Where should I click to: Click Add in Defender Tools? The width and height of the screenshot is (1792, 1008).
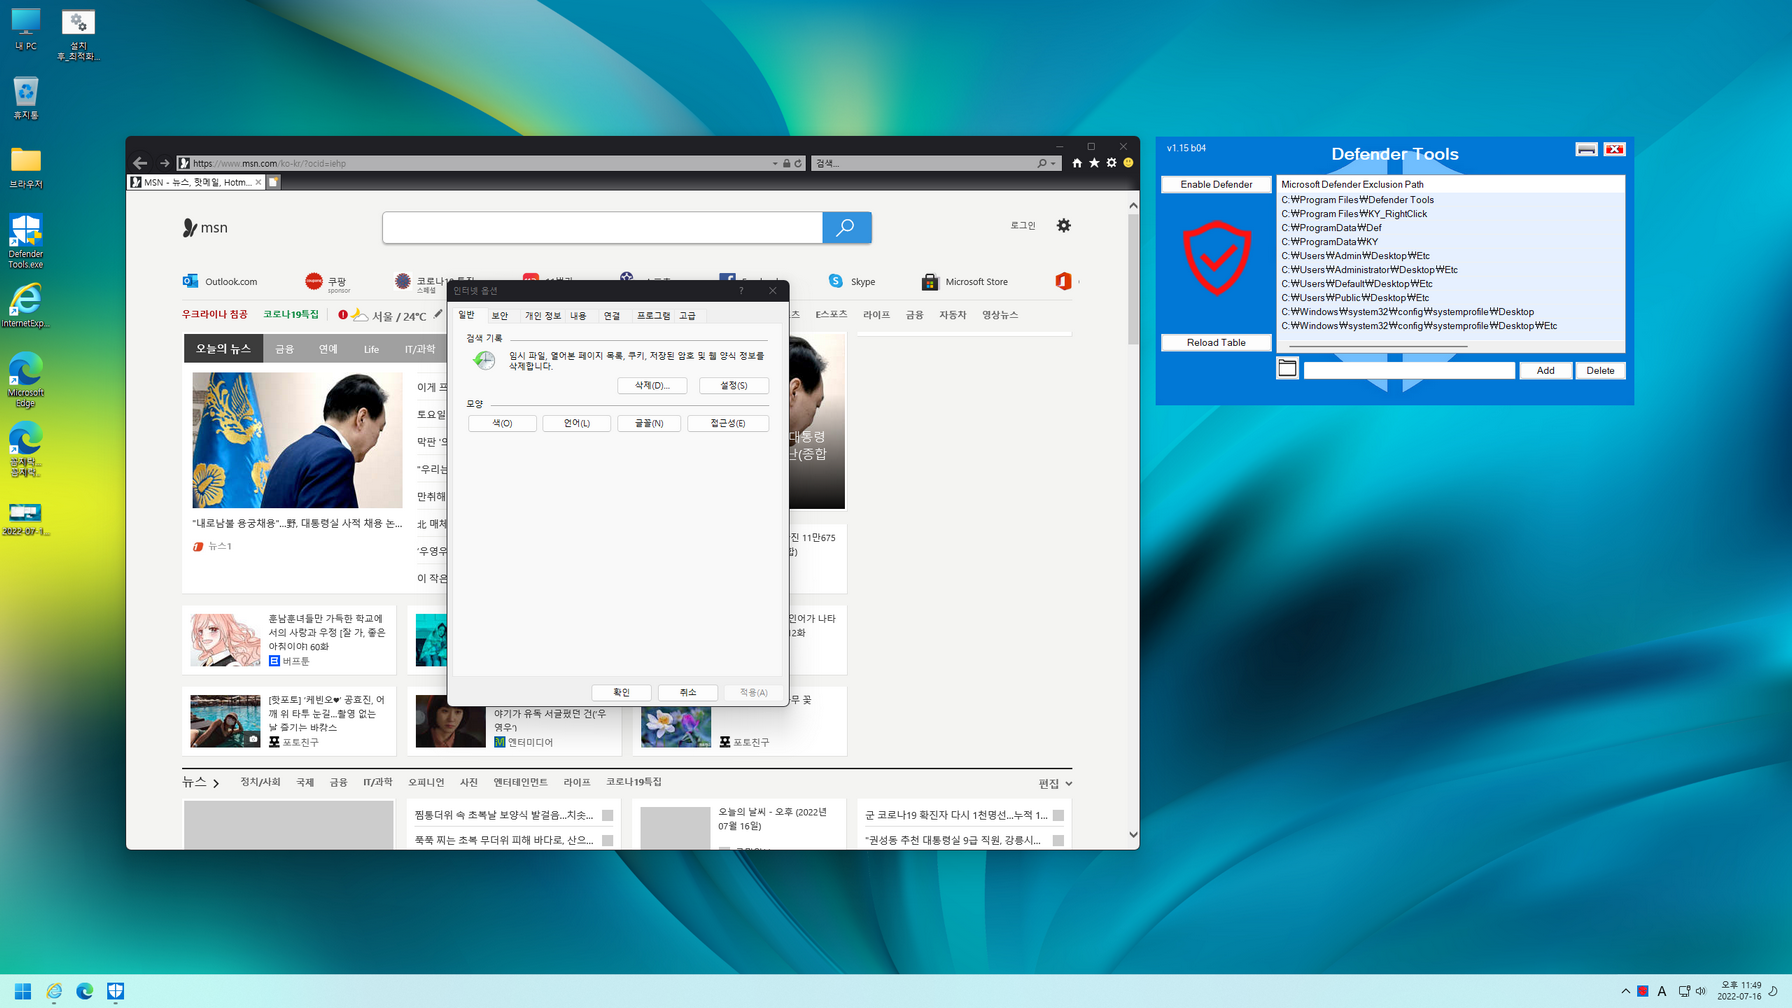1545,370
